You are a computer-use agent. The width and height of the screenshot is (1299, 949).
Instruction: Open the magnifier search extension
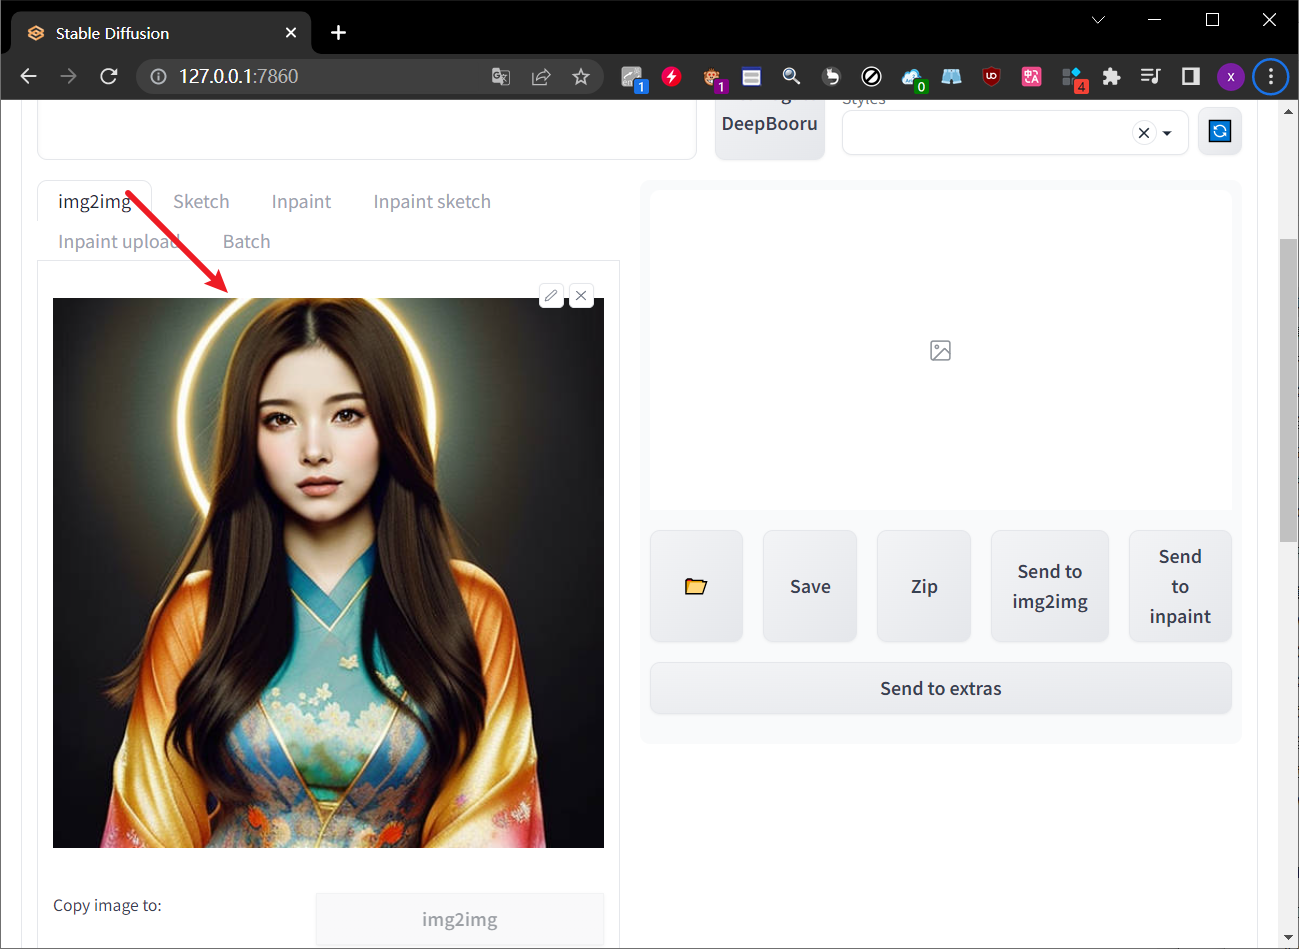click(x=791, y=76)
